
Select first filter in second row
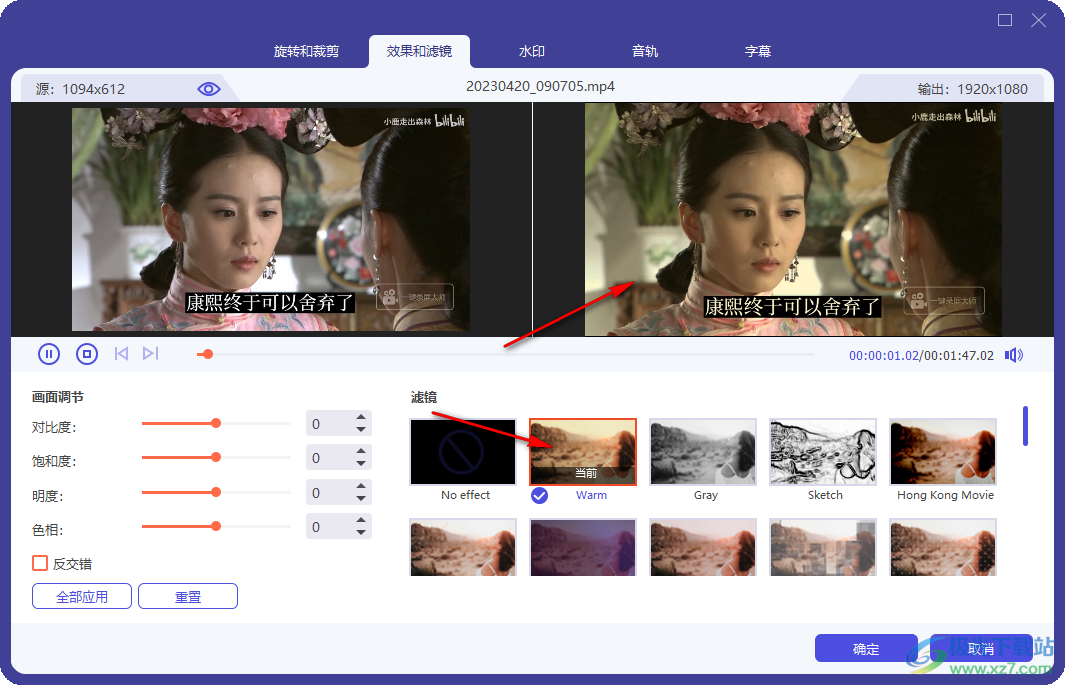click(x=463, y=547)
